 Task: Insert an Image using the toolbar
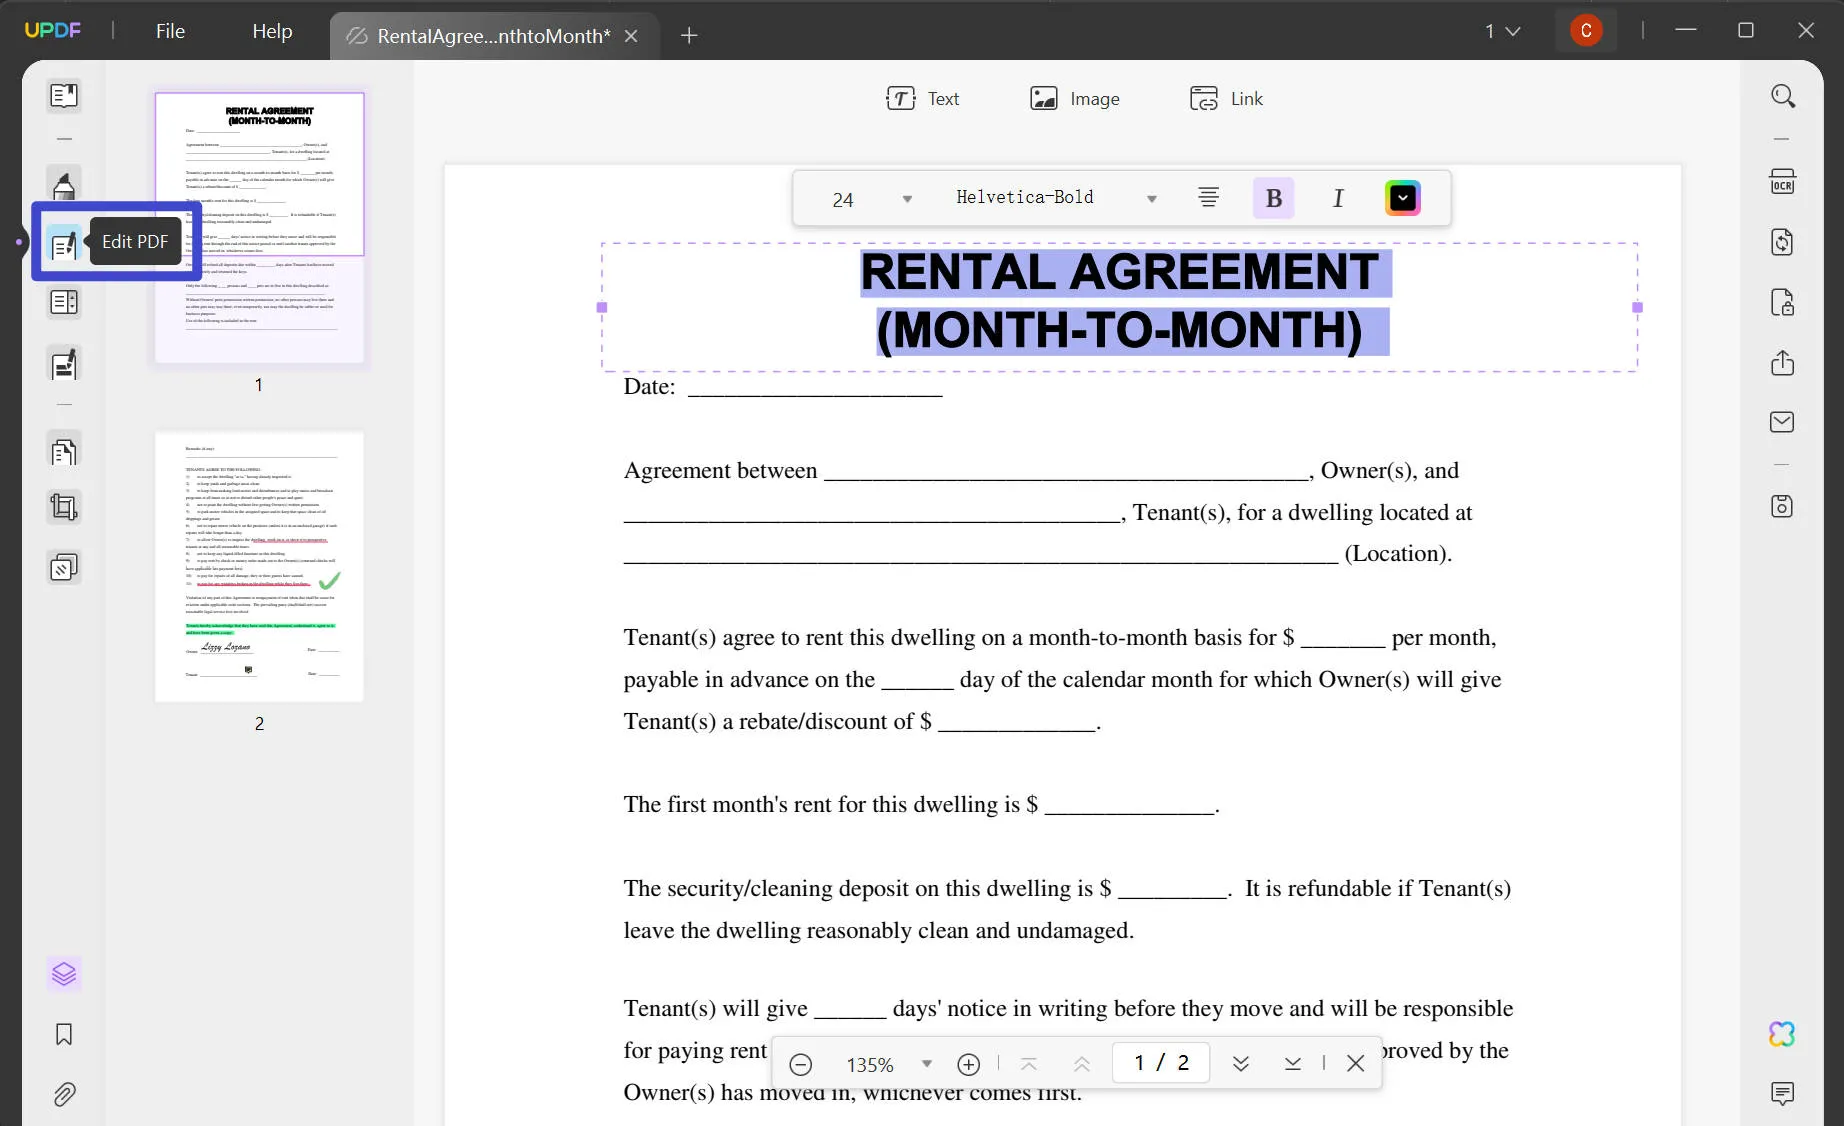click(1075, 98)
